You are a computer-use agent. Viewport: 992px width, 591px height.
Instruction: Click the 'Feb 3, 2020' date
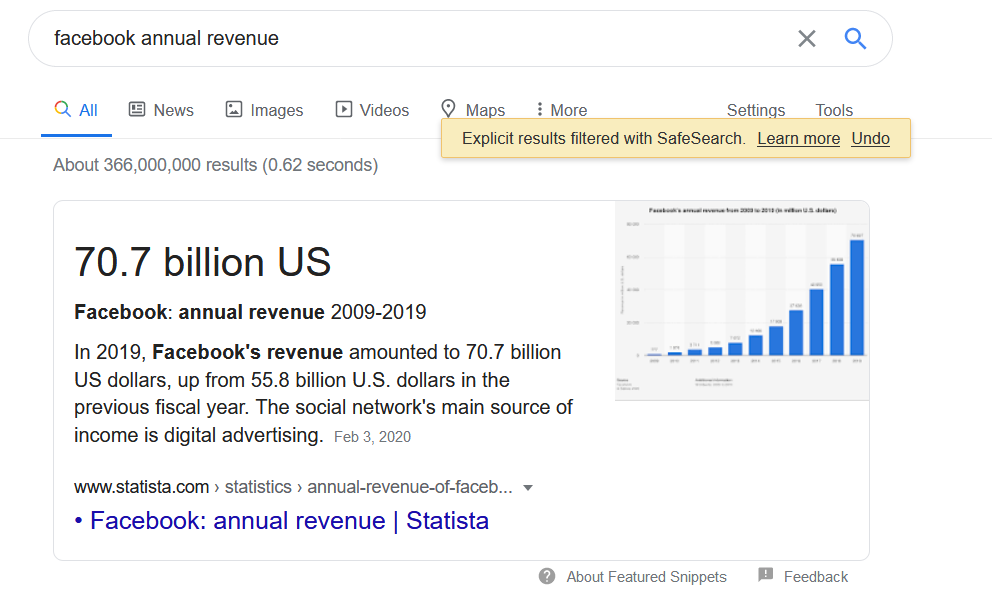click(372, 437)
